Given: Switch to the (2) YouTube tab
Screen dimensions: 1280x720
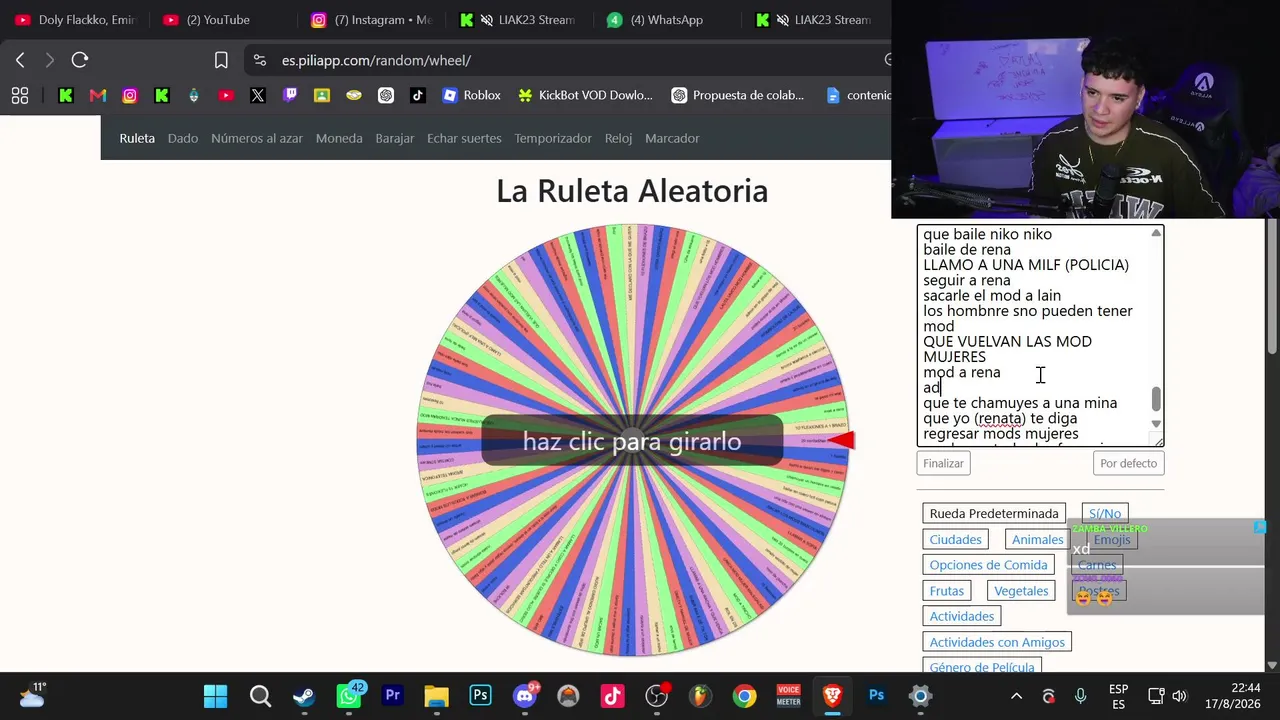Looking at the screenshot, I should pyautogui.click(x=206, y=20).
